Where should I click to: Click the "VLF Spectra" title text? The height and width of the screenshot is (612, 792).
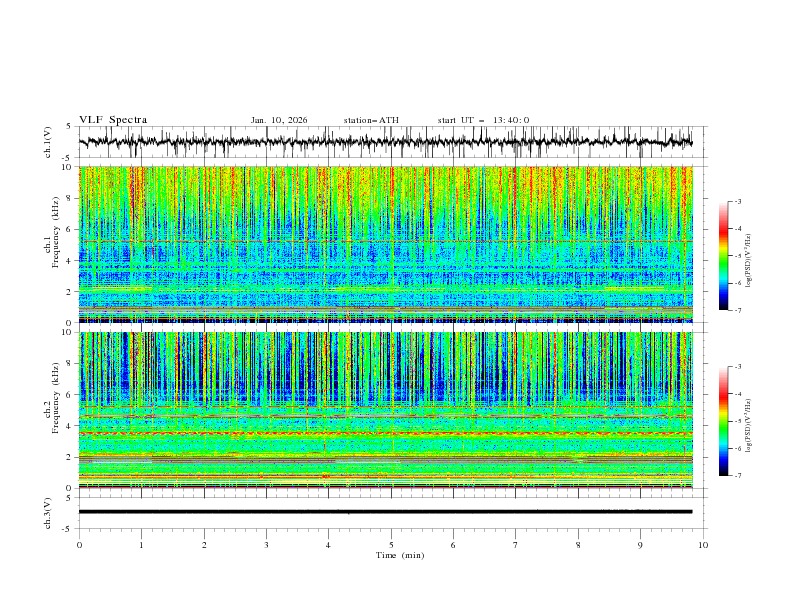pos(113,120)
